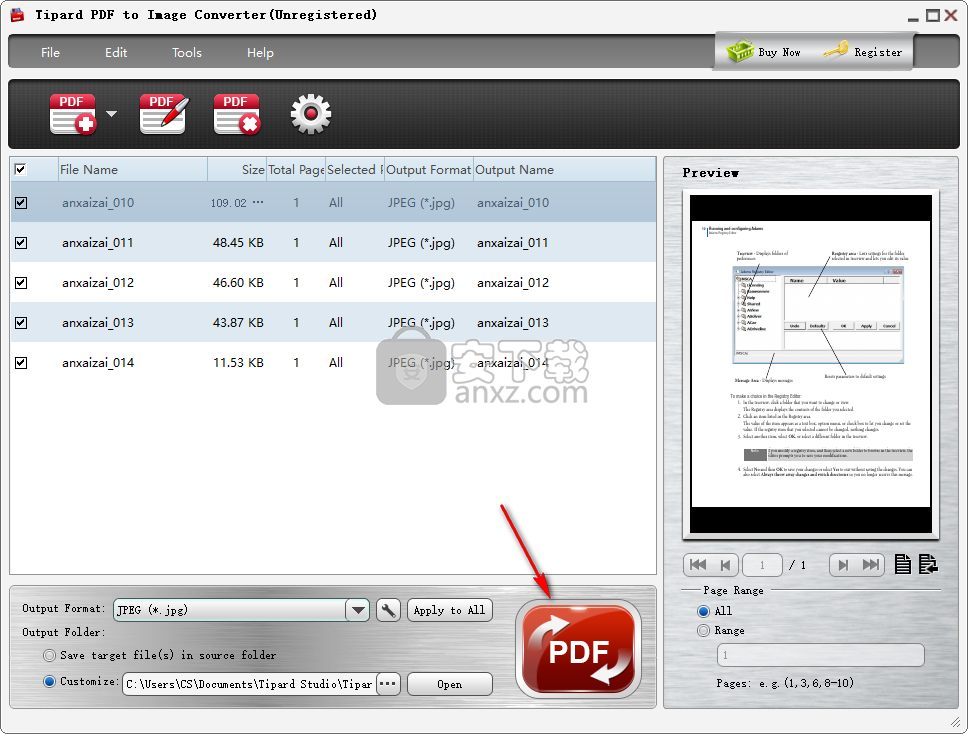This screenshot has width=968, height=734.
Task: Uncheck the anxaizai_013 row checkbox
Action: (x=21, y=323)
